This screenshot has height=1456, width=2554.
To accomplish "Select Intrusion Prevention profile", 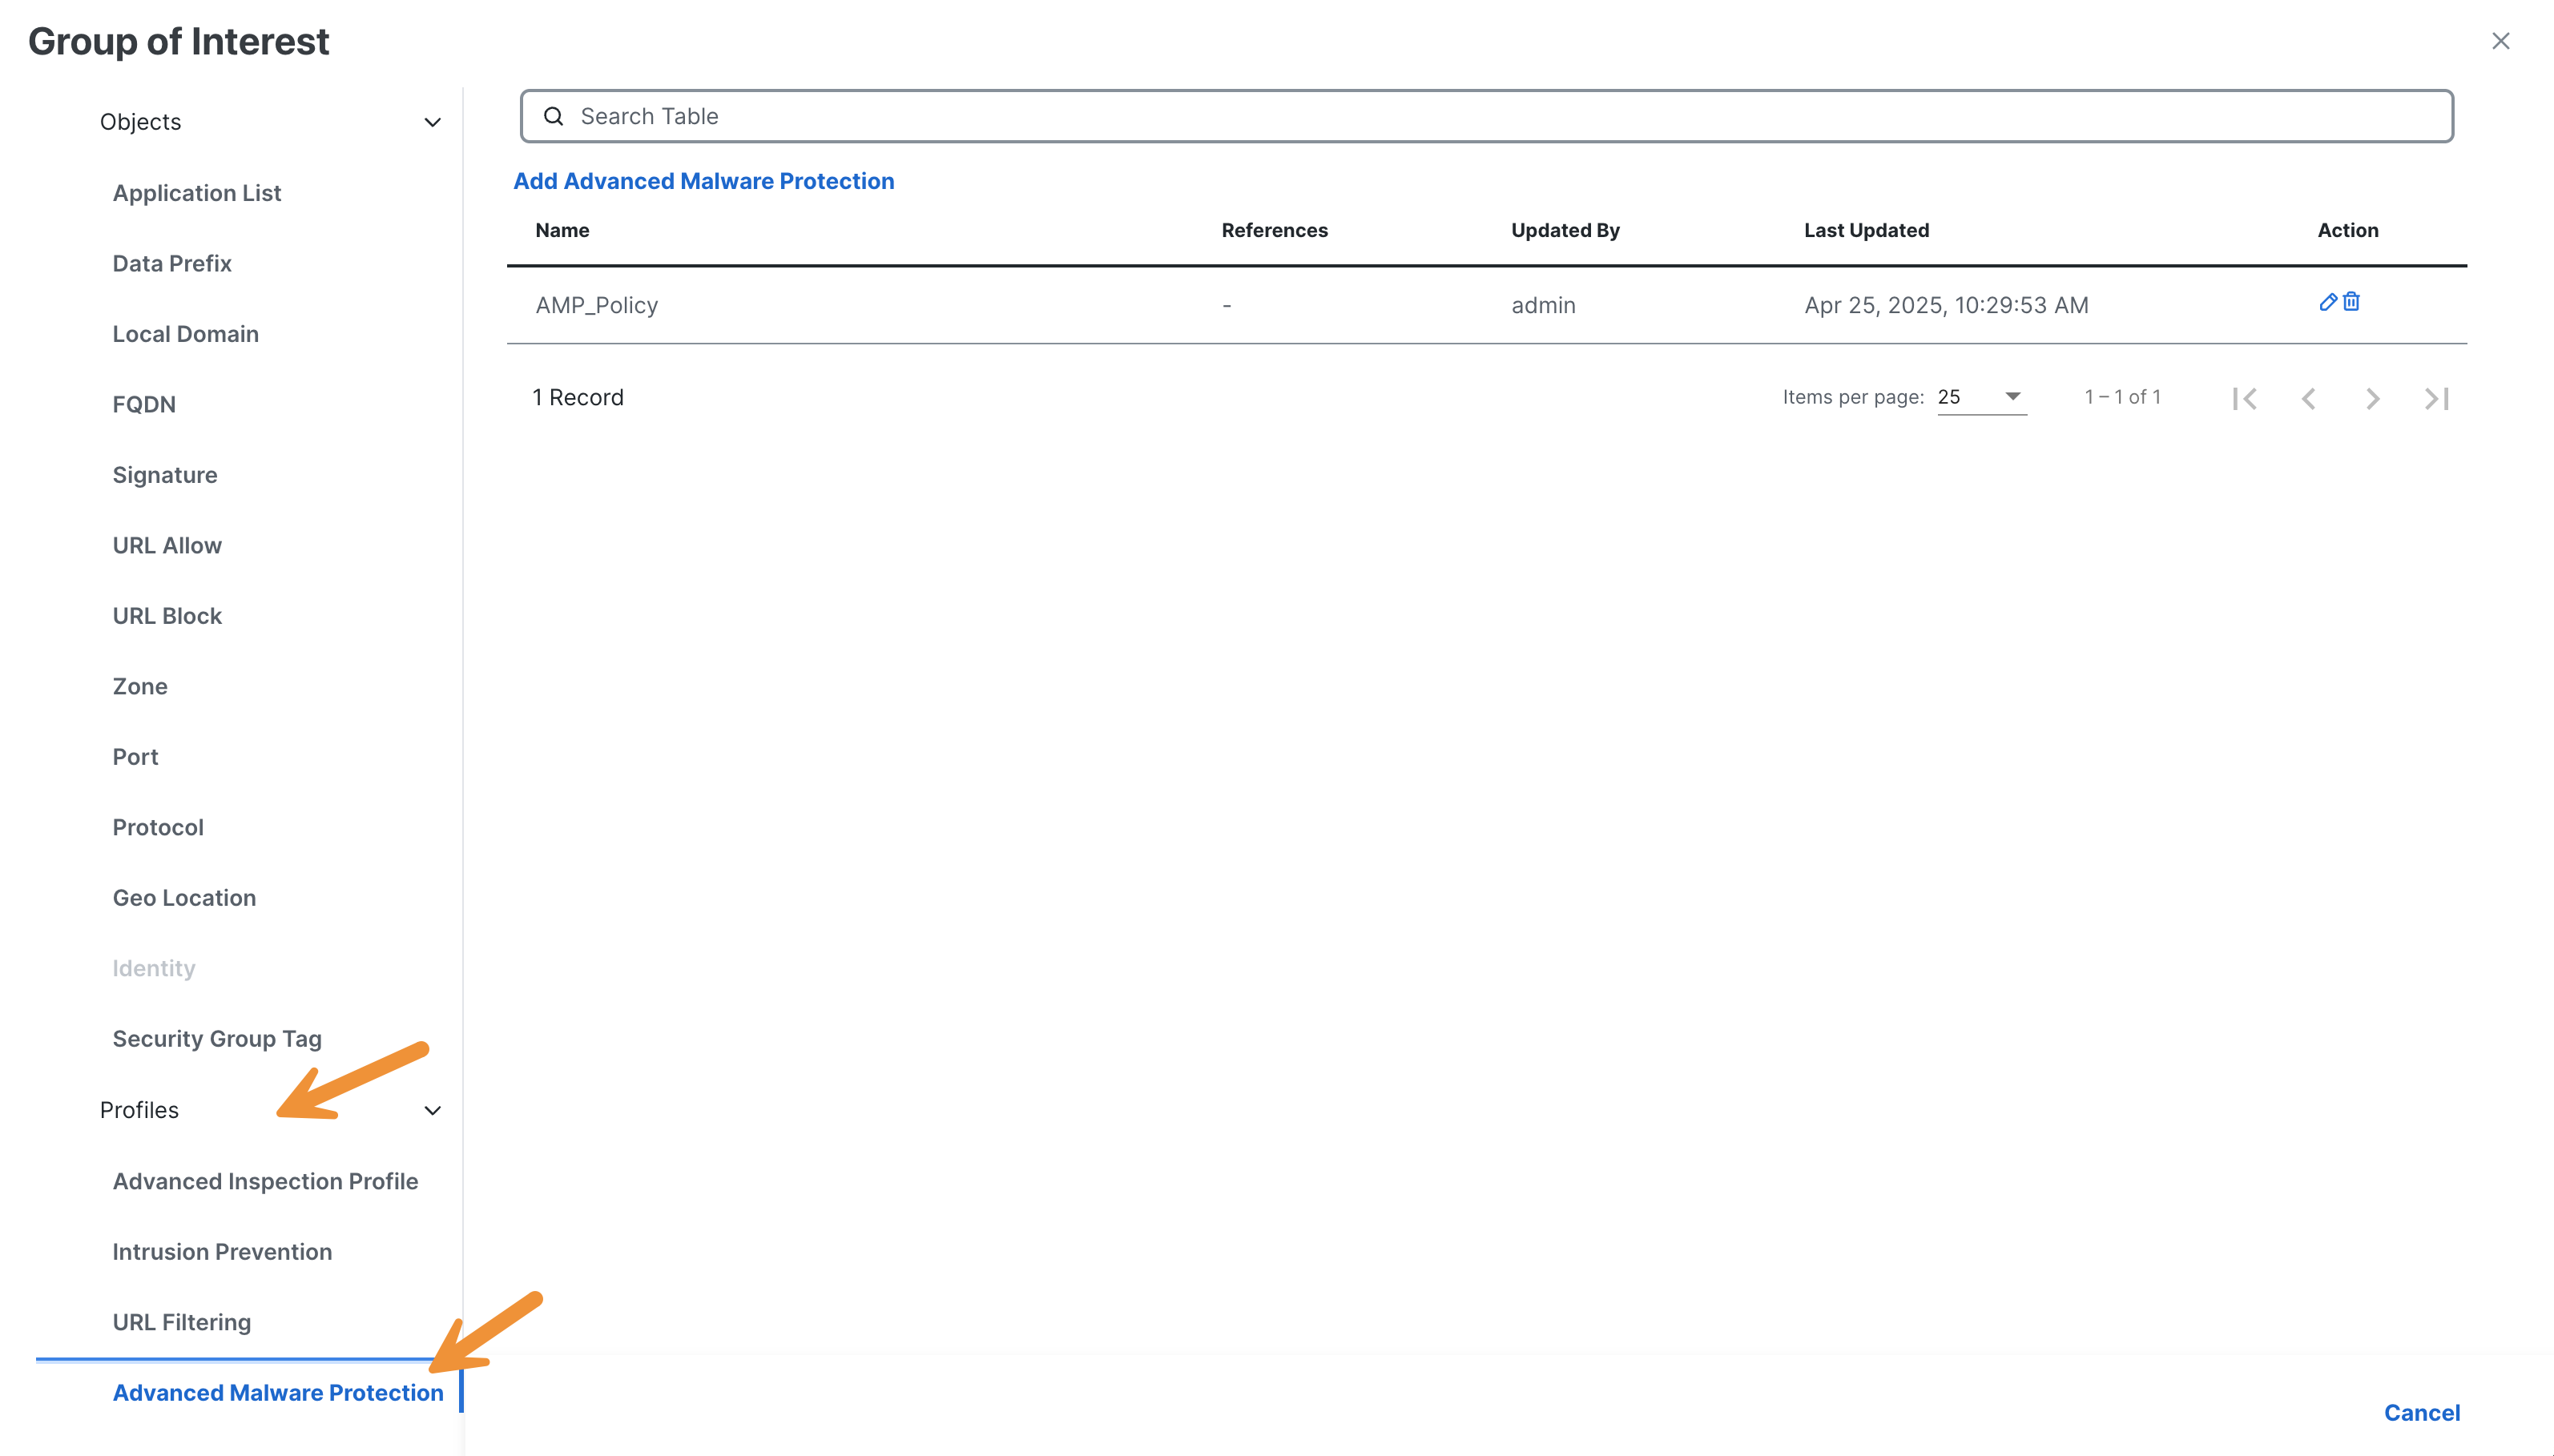I will [x=222, y=1252].
